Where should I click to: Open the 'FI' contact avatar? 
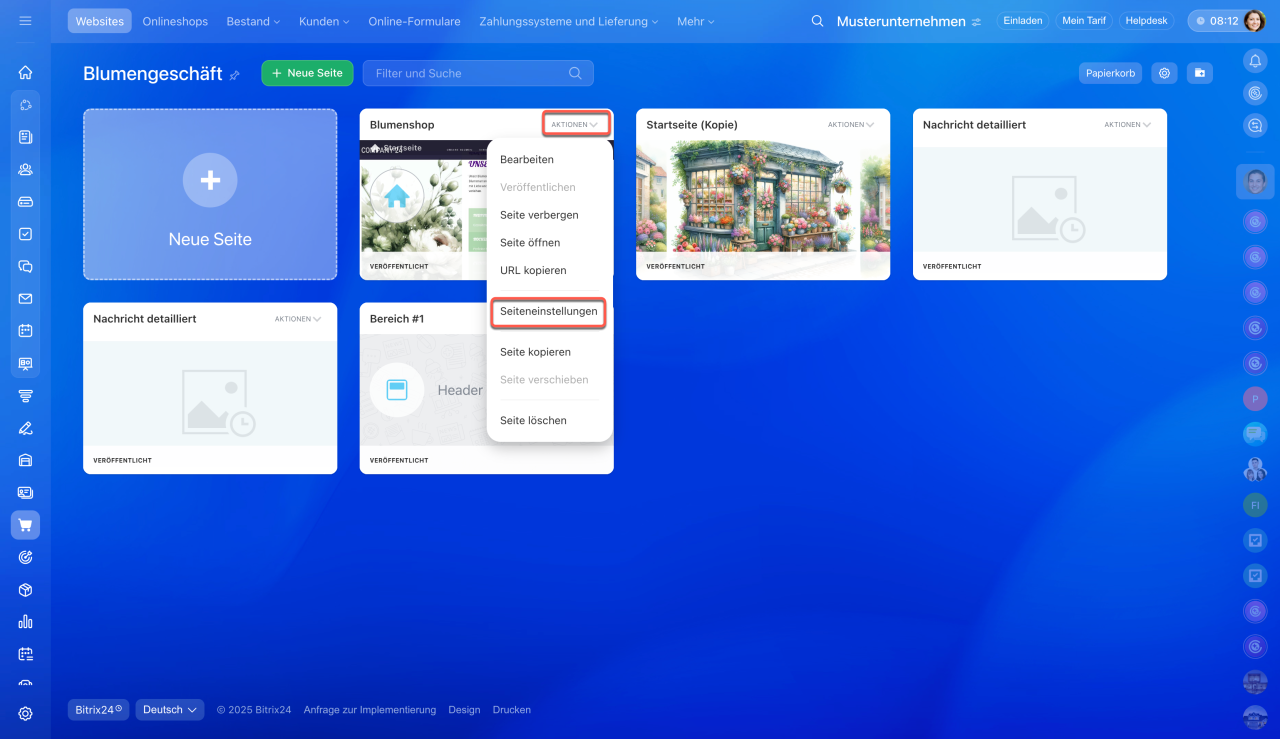[x=1255, y=505]
